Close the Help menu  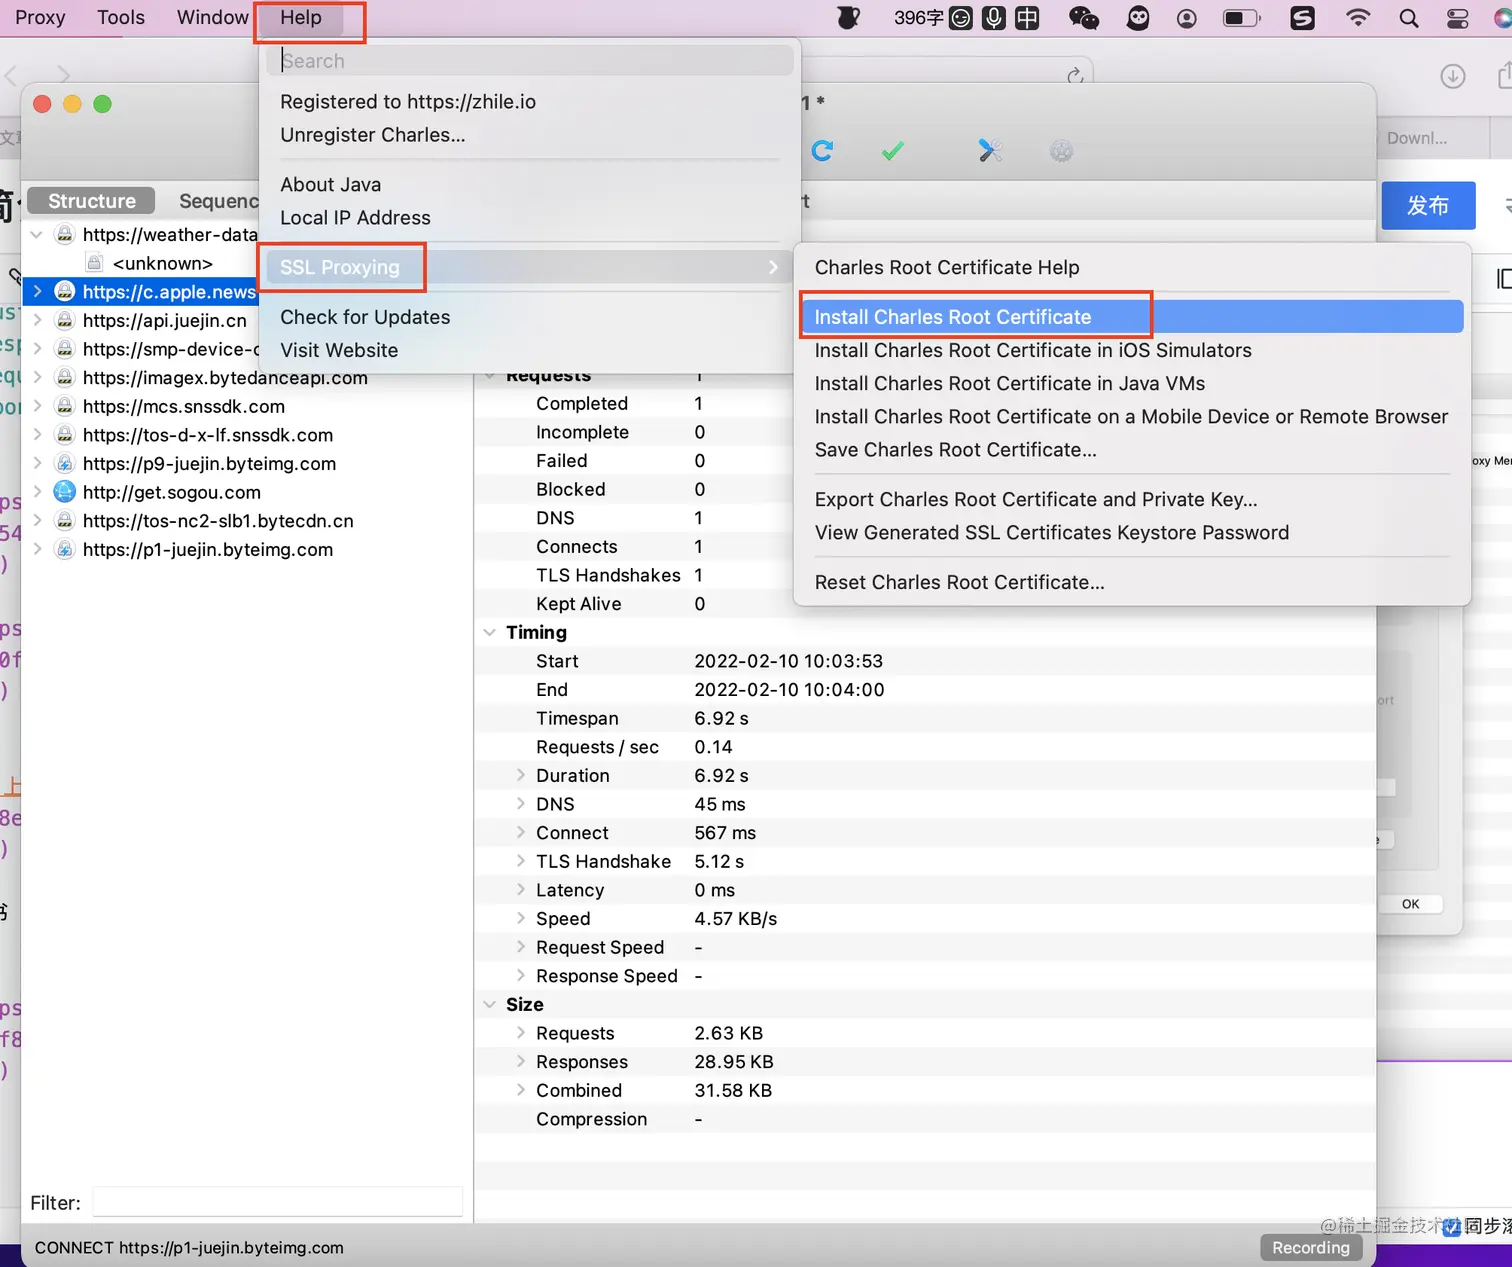pyautogui.click(x=301, y=17)
